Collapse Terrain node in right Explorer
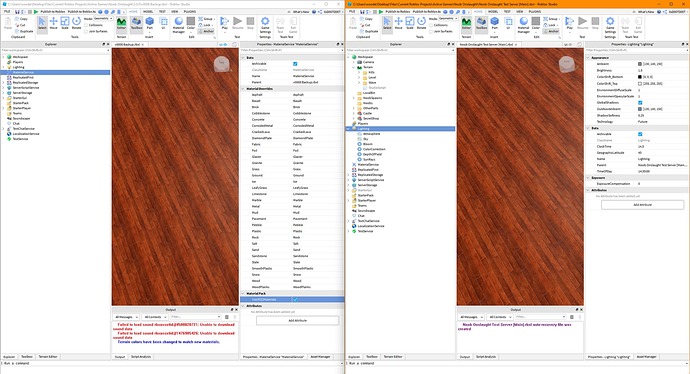 353,67
